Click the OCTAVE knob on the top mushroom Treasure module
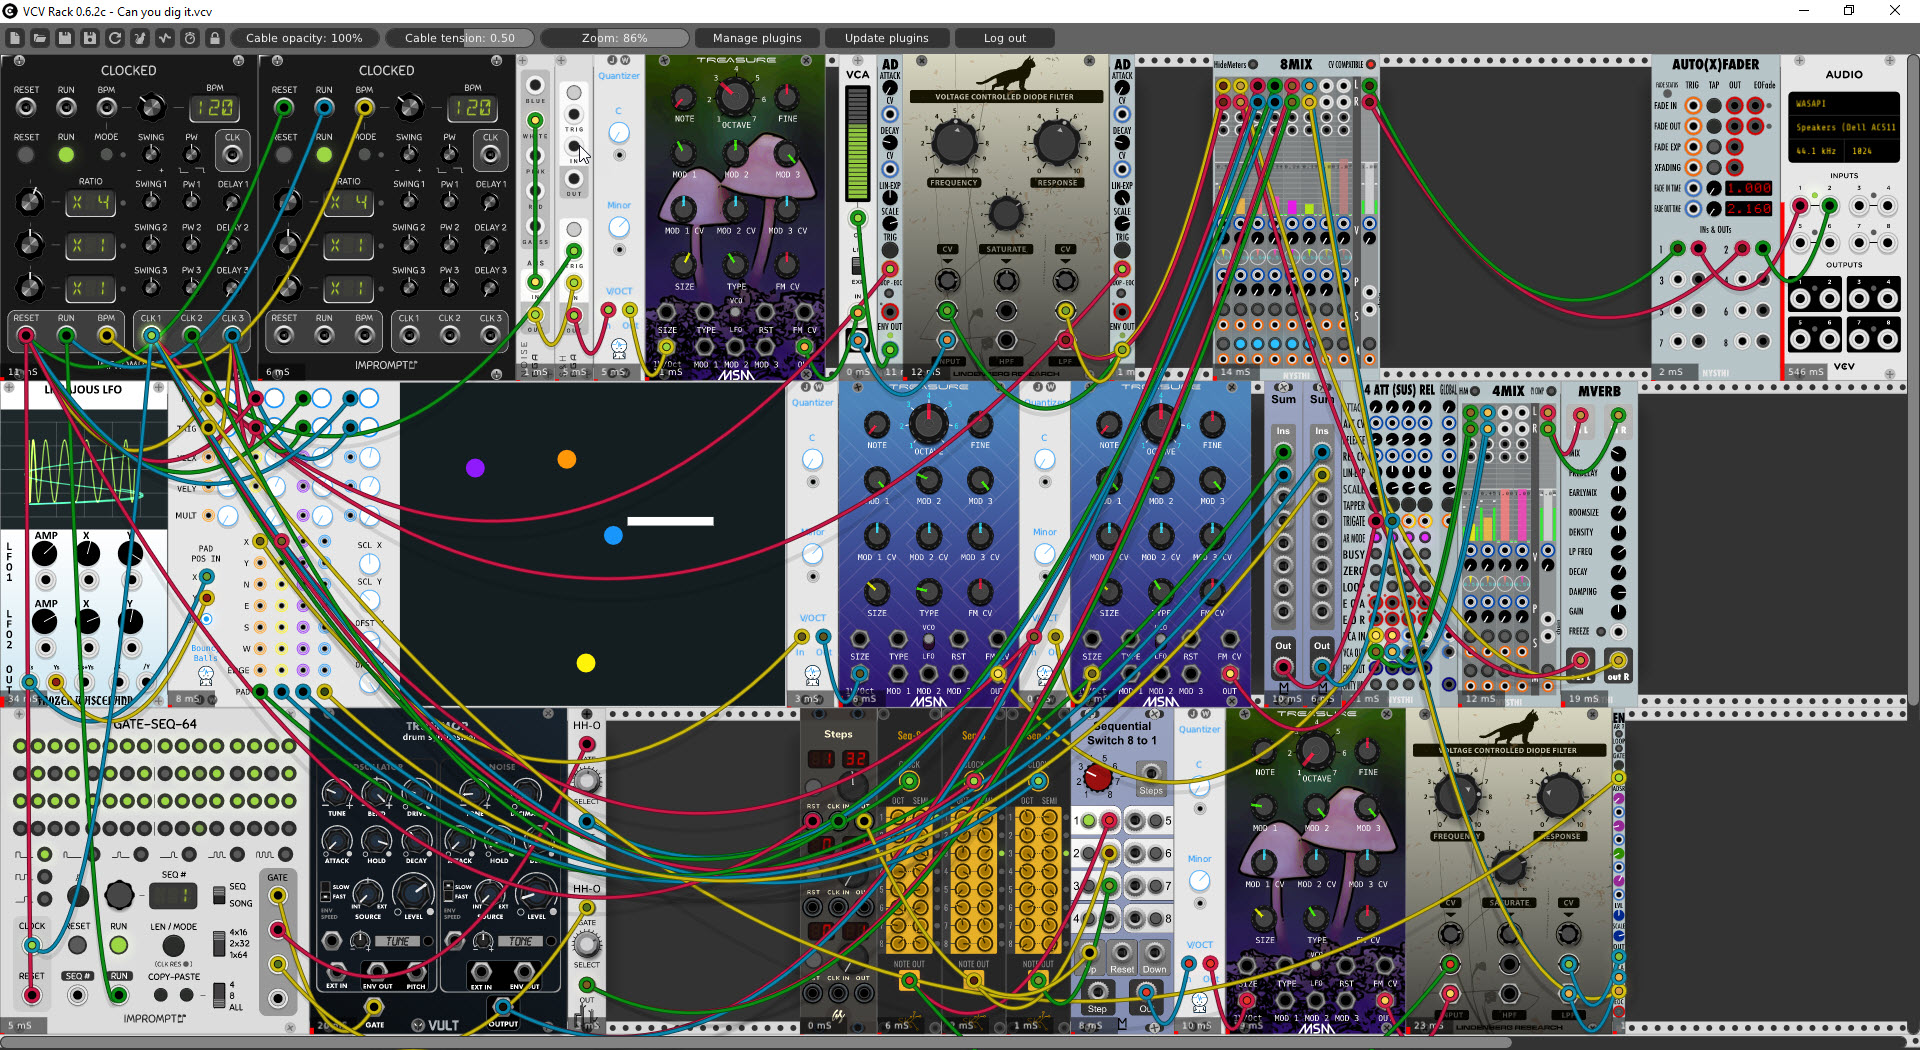 [735, 97]
